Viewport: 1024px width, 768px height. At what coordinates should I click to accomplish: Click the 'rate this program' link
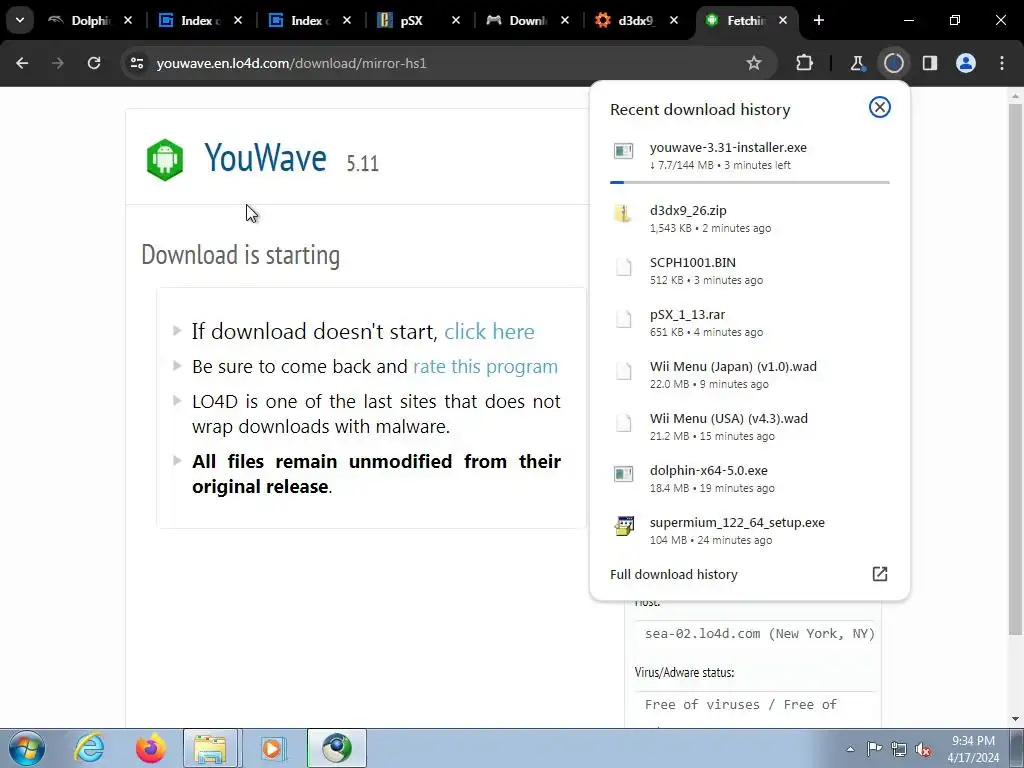pyautogui.click(x=485, y=366)
